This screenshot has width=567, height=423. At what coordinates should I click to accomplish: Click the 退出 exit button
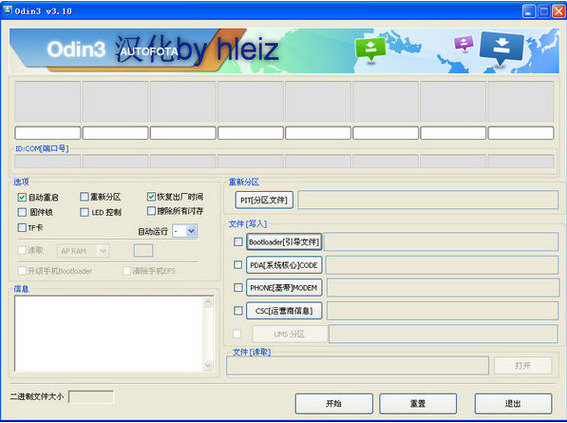pyautogui.click(x=513, y=403)
